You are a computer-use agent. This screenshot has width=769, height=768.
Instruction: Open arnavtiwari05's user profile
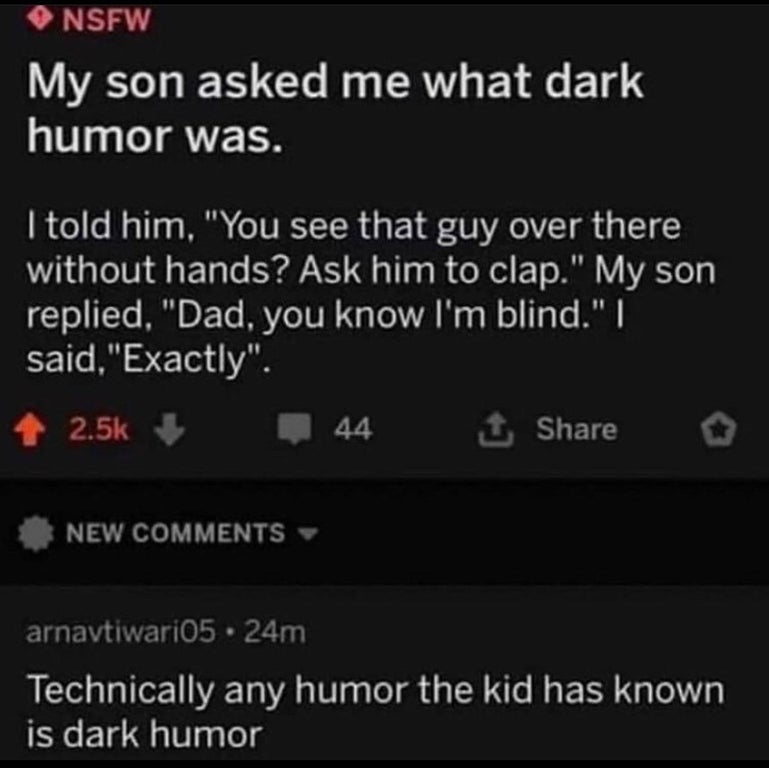tap(117, 632)
